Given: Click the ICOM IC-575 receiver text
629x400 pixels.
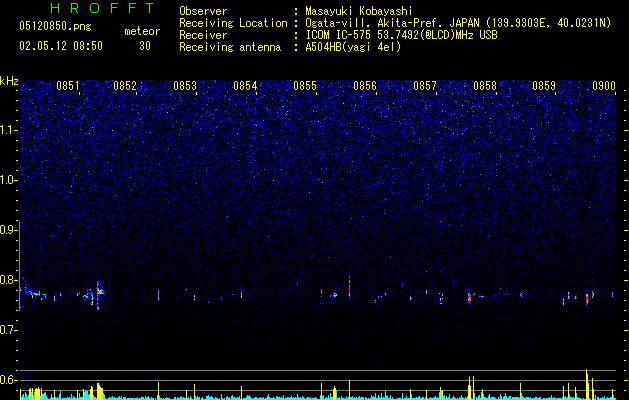Looking at the screenshot, I should point(401,35).
